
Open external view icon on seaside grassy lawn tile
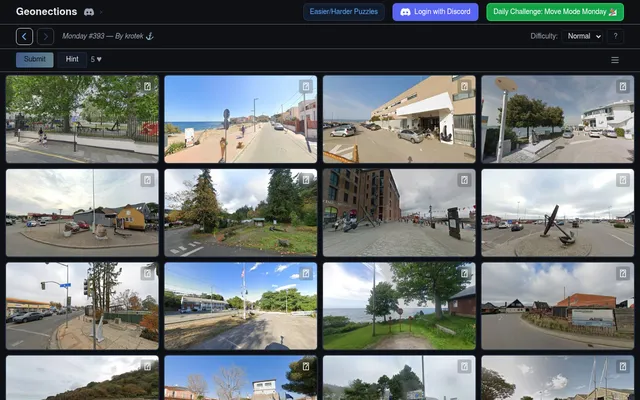[x=464, y=273]
